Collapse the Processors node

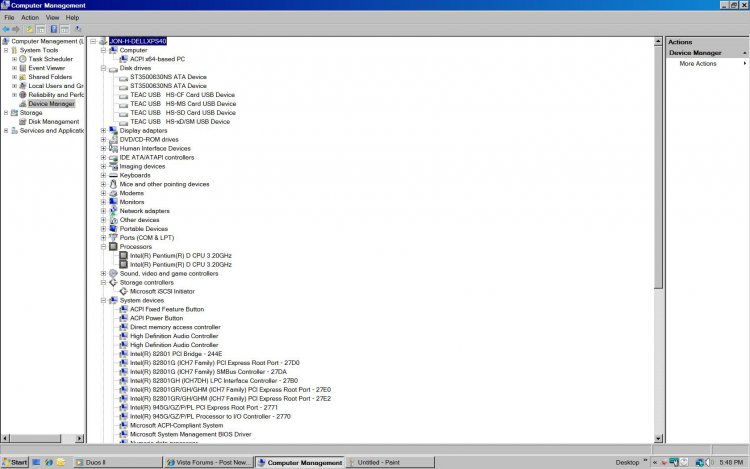tap(103, 246)
